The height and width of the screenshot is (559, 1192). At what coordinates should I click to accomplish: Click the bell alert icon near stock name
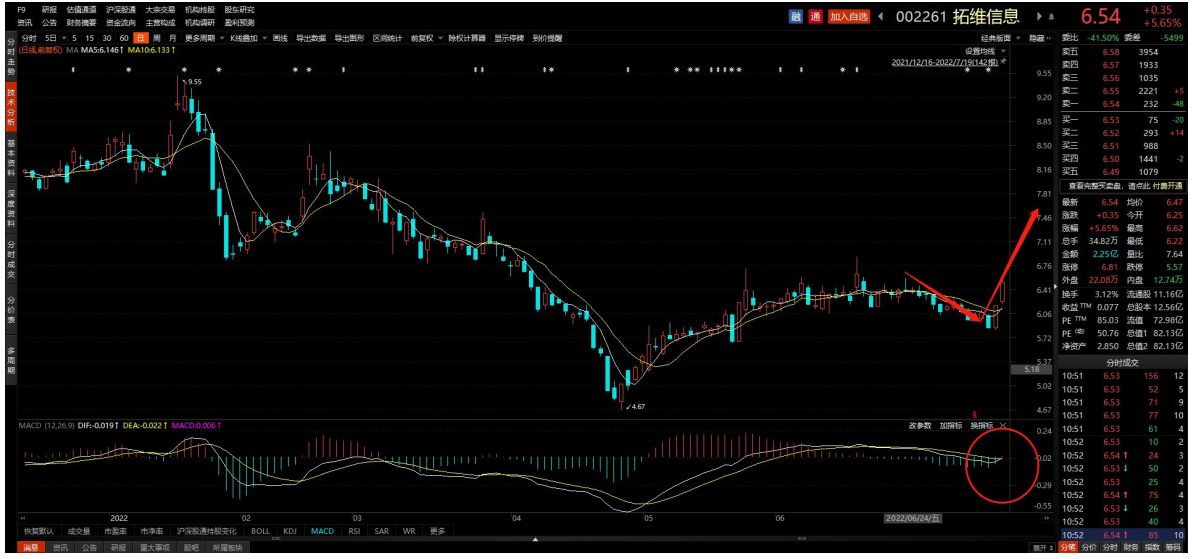[x=1052, y=17]
